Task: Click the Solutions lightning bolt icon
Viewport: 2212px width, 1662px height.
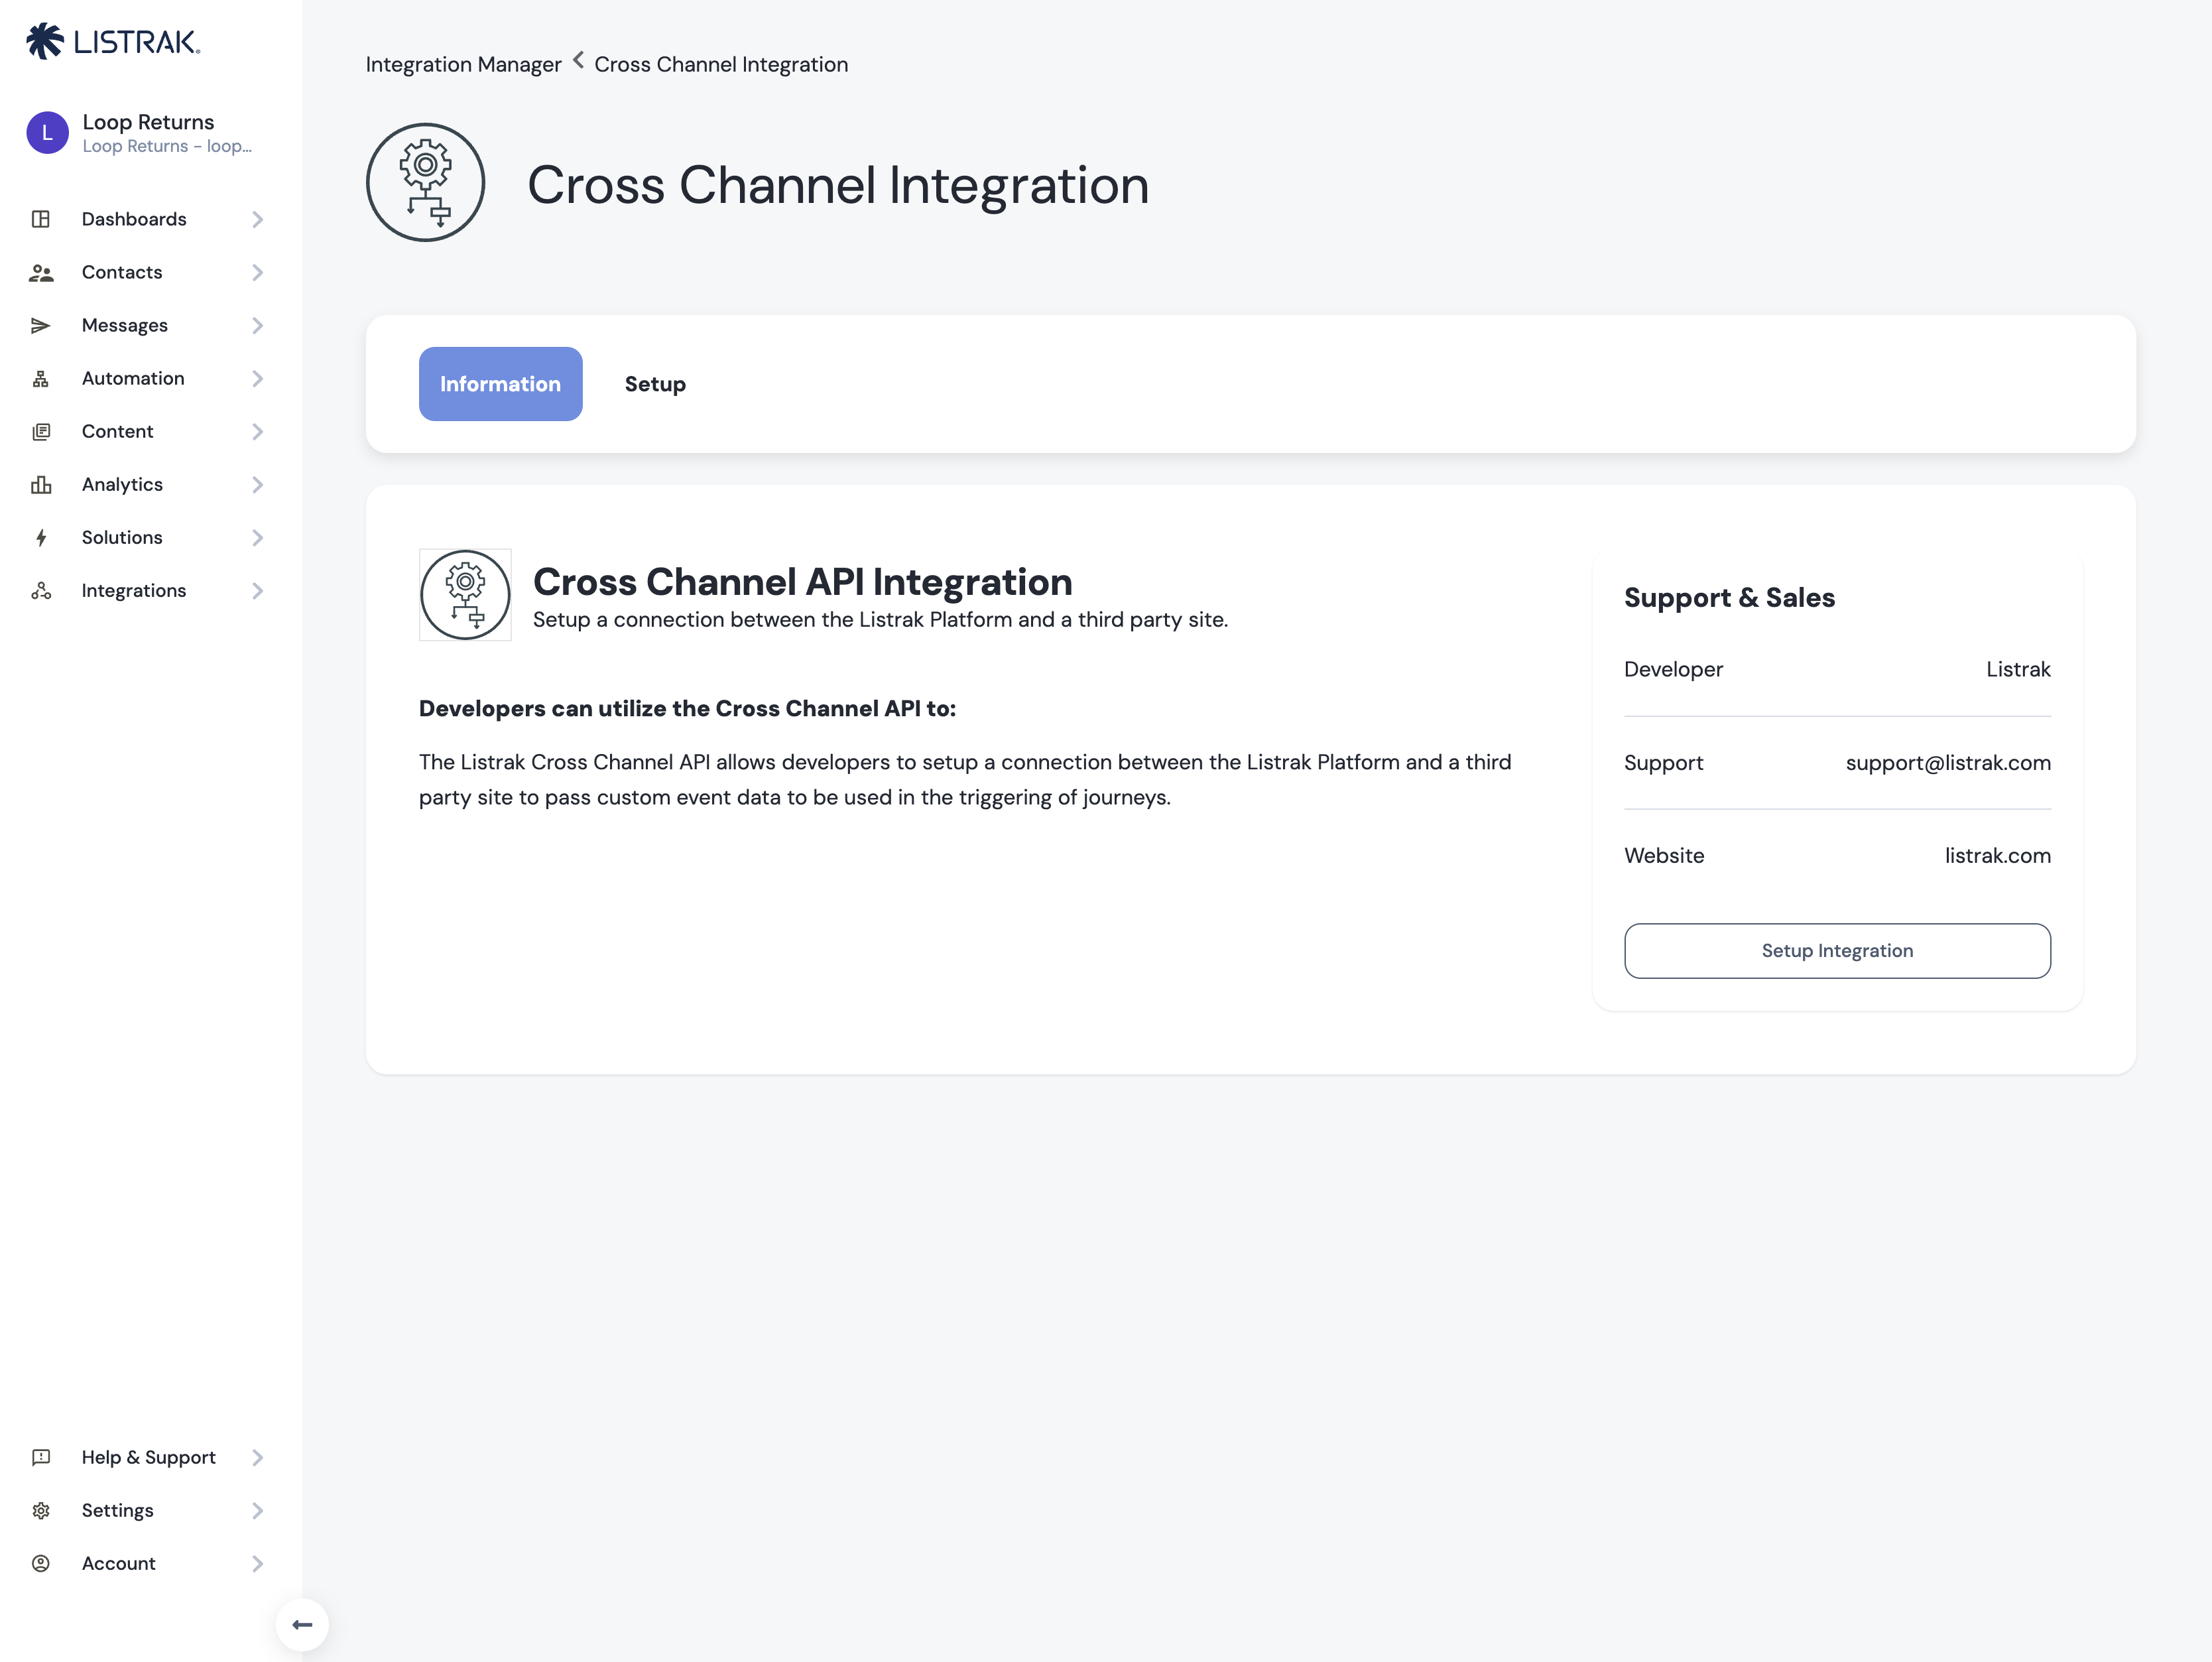Action: (41, 537)
